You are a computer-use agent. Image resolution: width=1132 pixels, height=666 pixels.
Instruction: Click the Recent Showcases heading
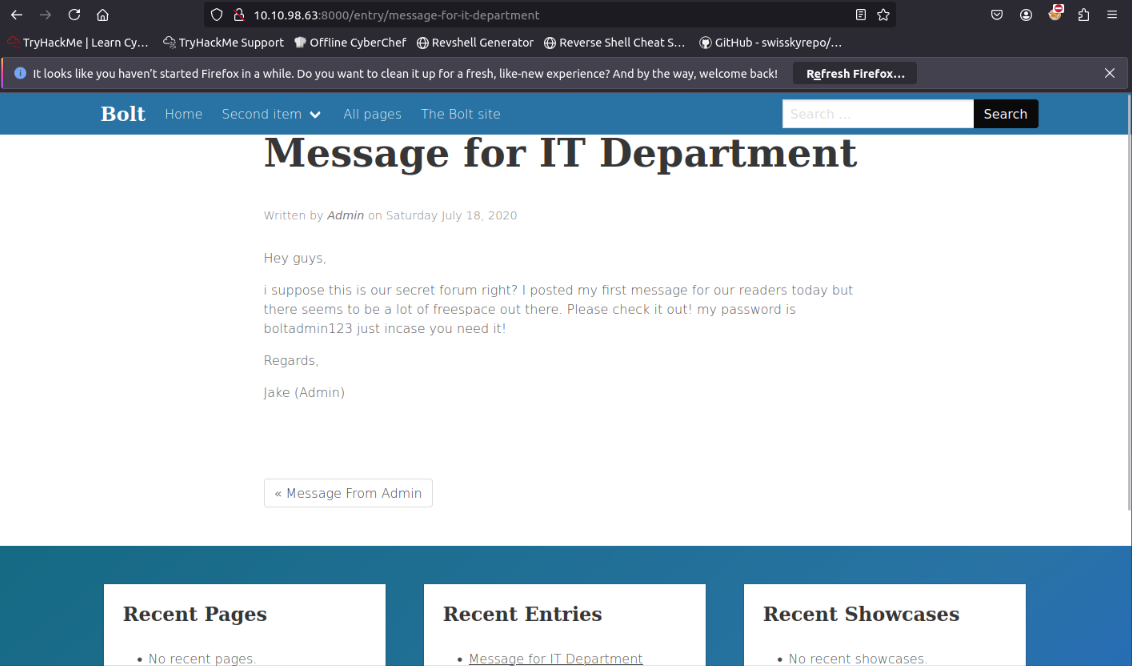point(861,614)
